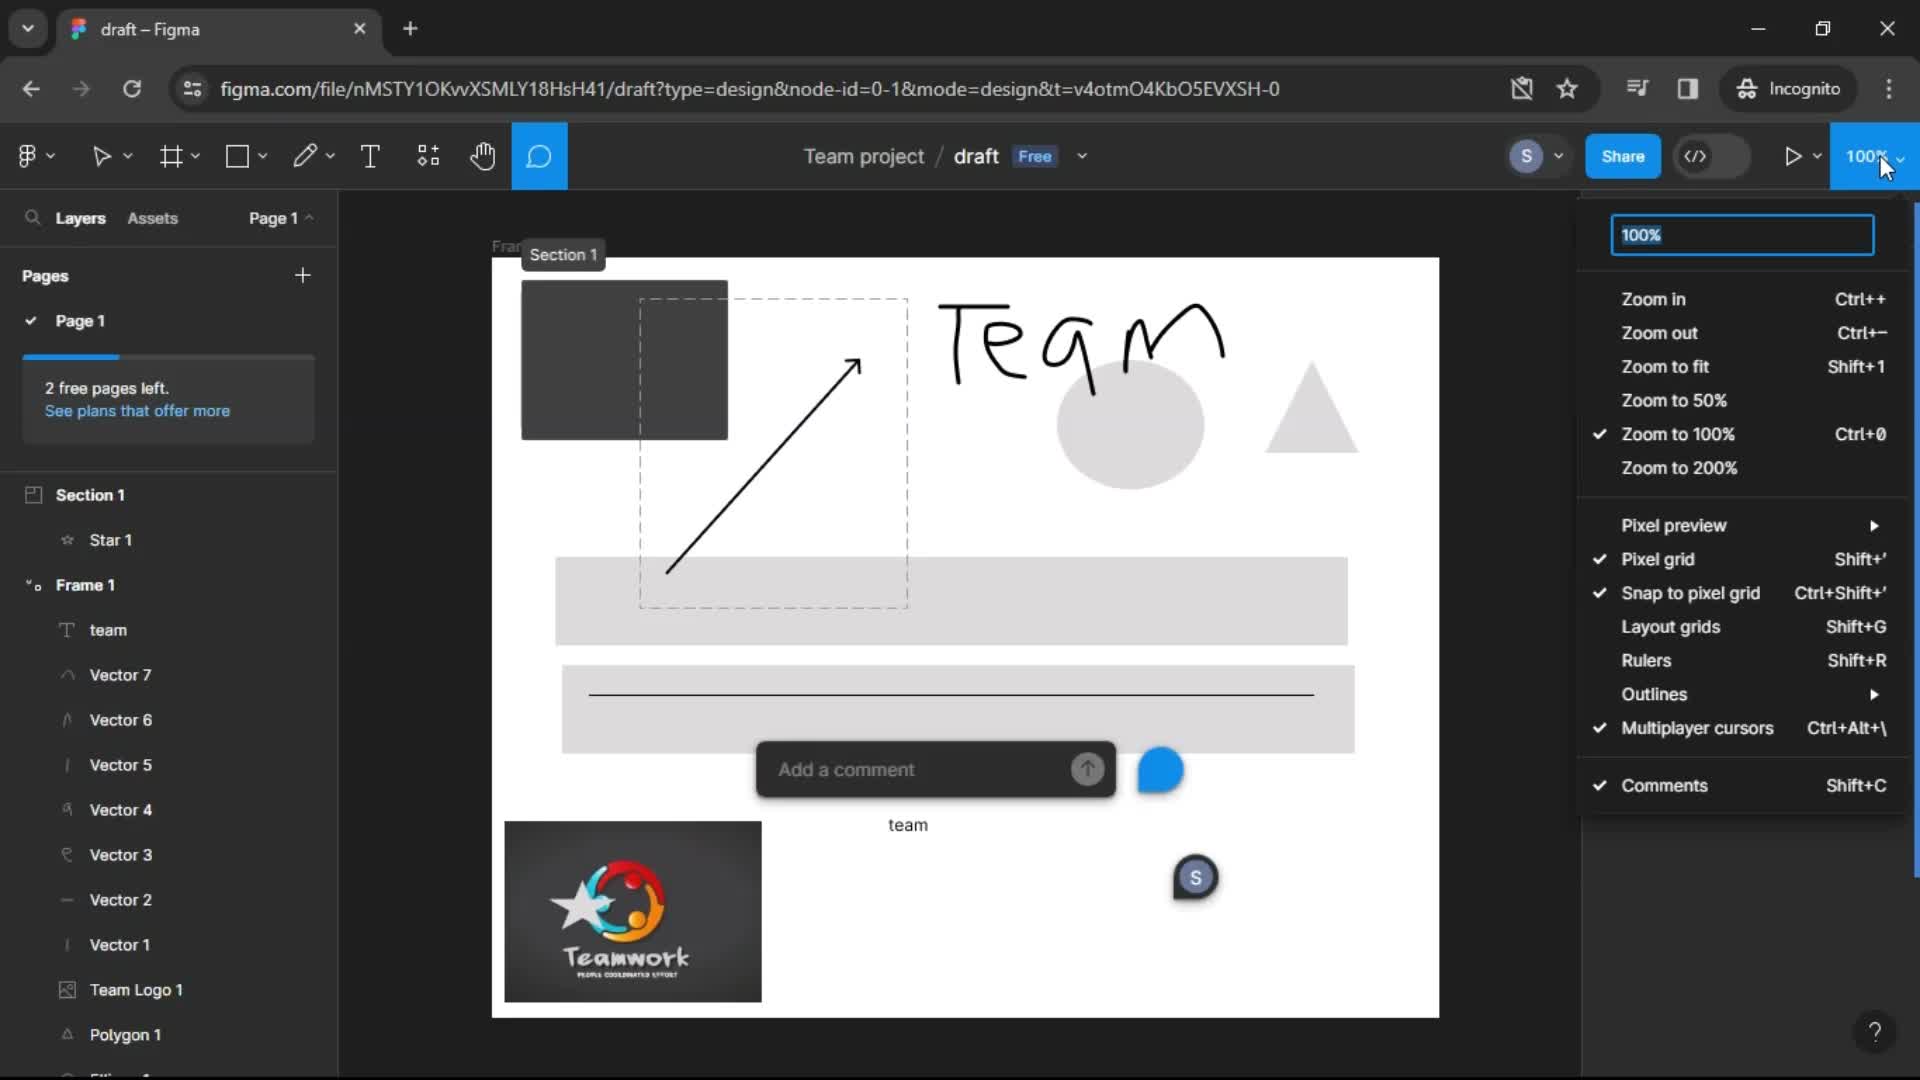The image size is (1920, 1080).
Task: Click the Code view icon
Action: 1695,156
